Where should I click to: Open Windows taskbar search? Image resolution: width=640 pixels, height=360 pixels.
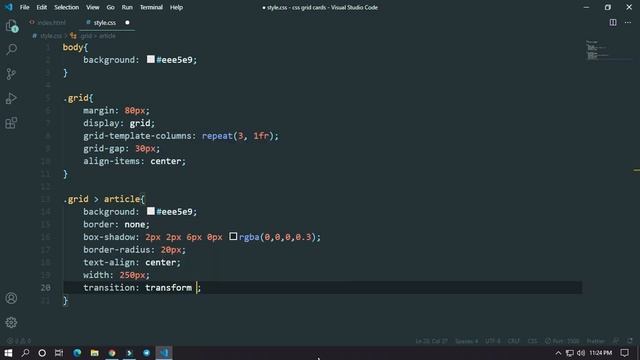pos(25,353)
